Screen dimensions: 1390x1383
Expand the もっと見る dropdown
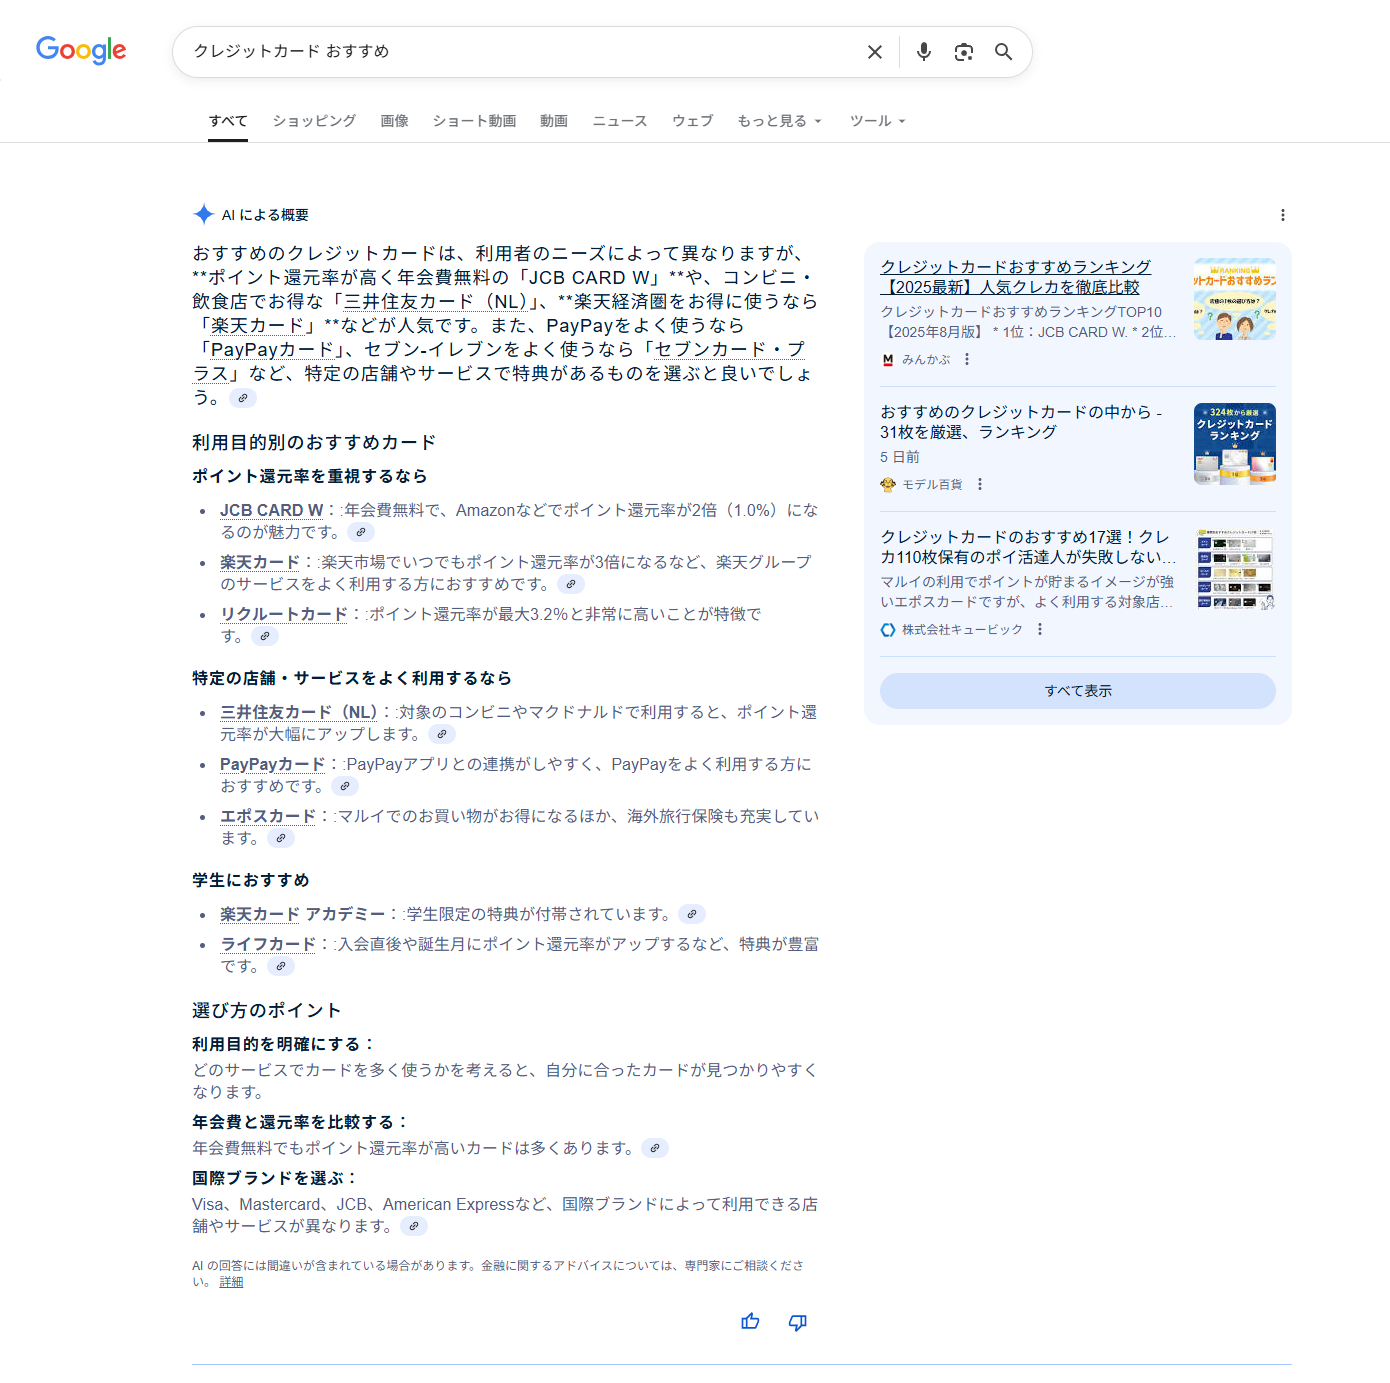tap(780, 121)
